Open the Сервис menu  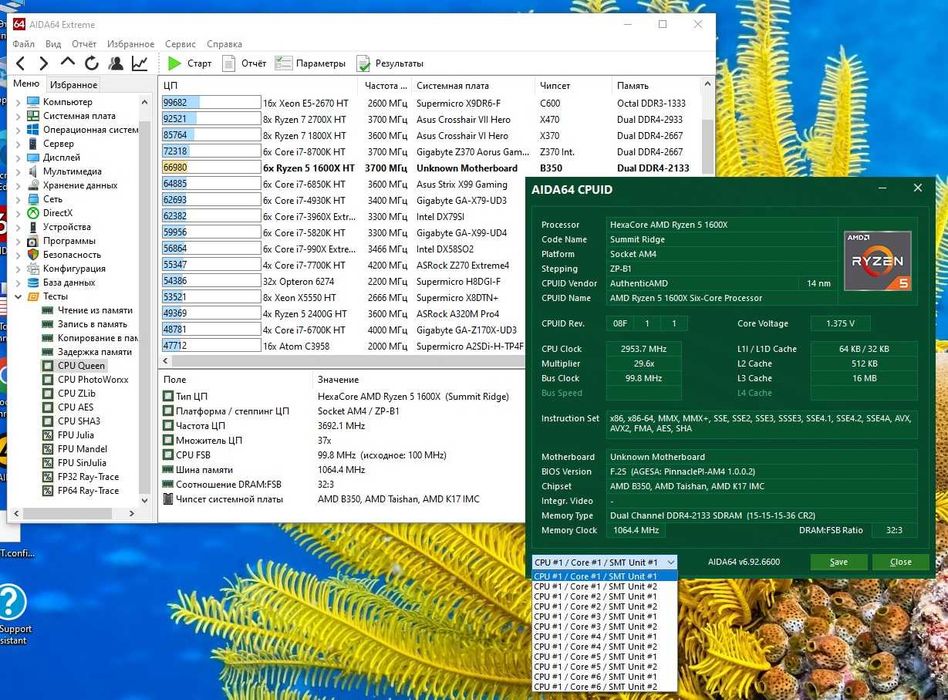[180, 44]
